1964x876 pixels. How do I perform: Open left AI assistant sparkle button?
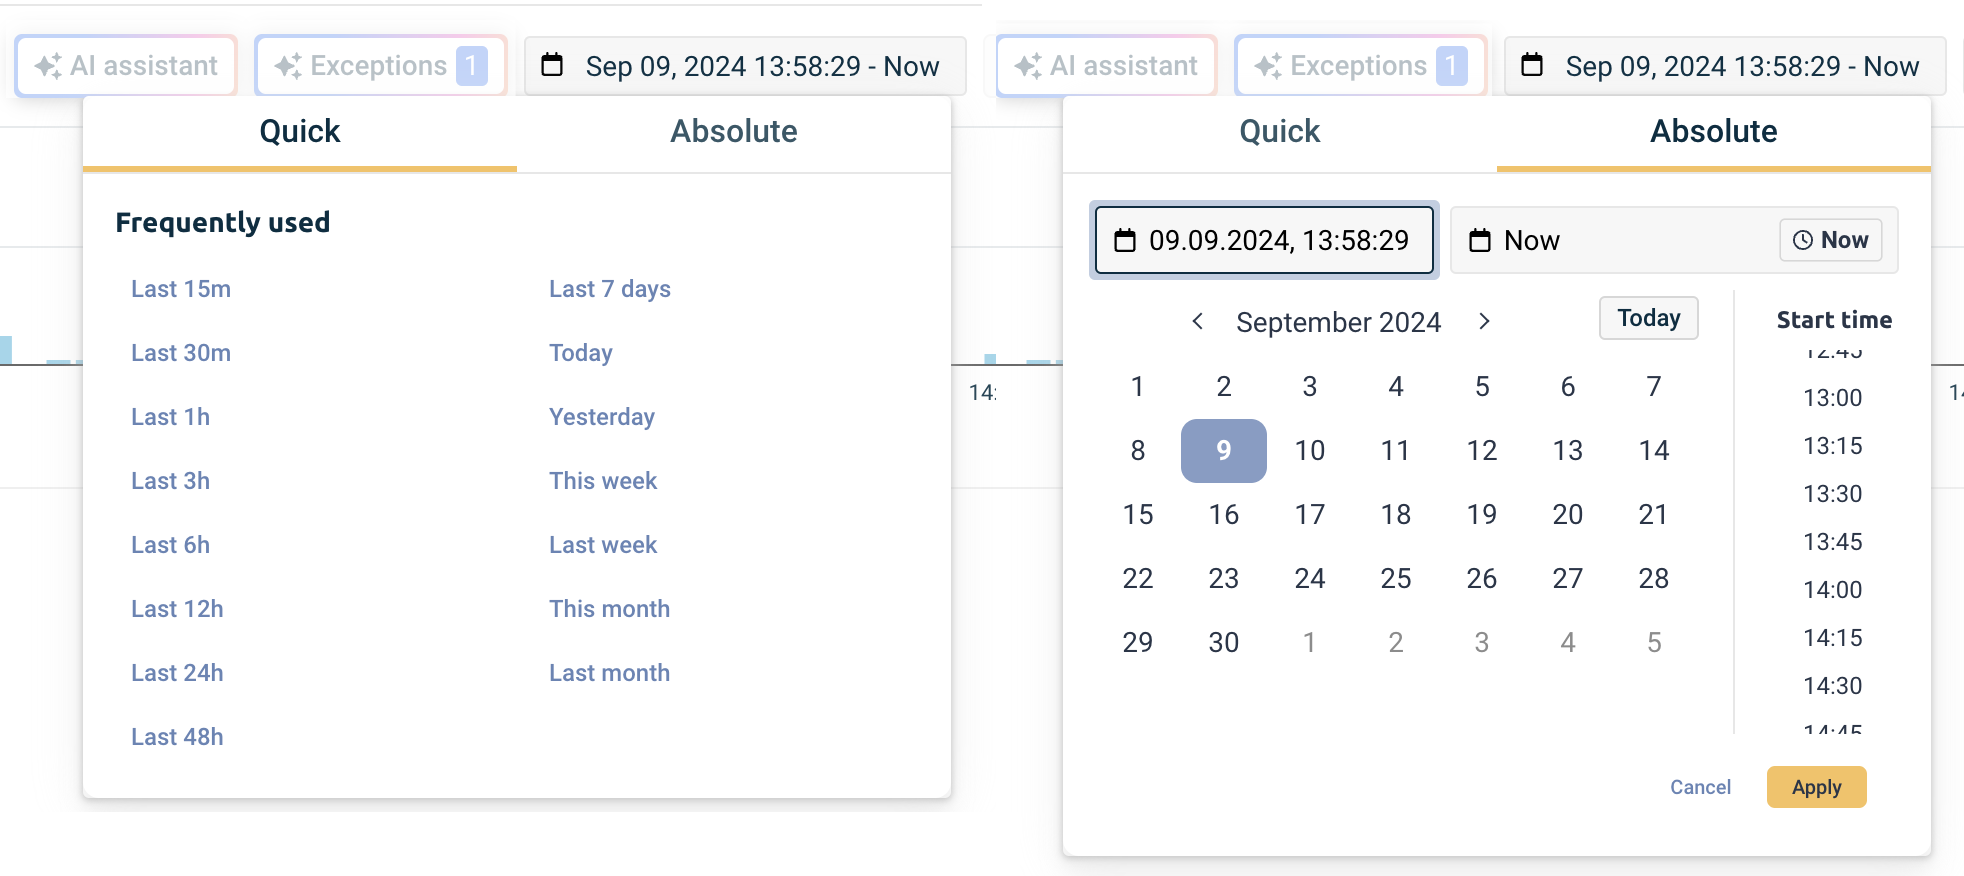point(126,66)
